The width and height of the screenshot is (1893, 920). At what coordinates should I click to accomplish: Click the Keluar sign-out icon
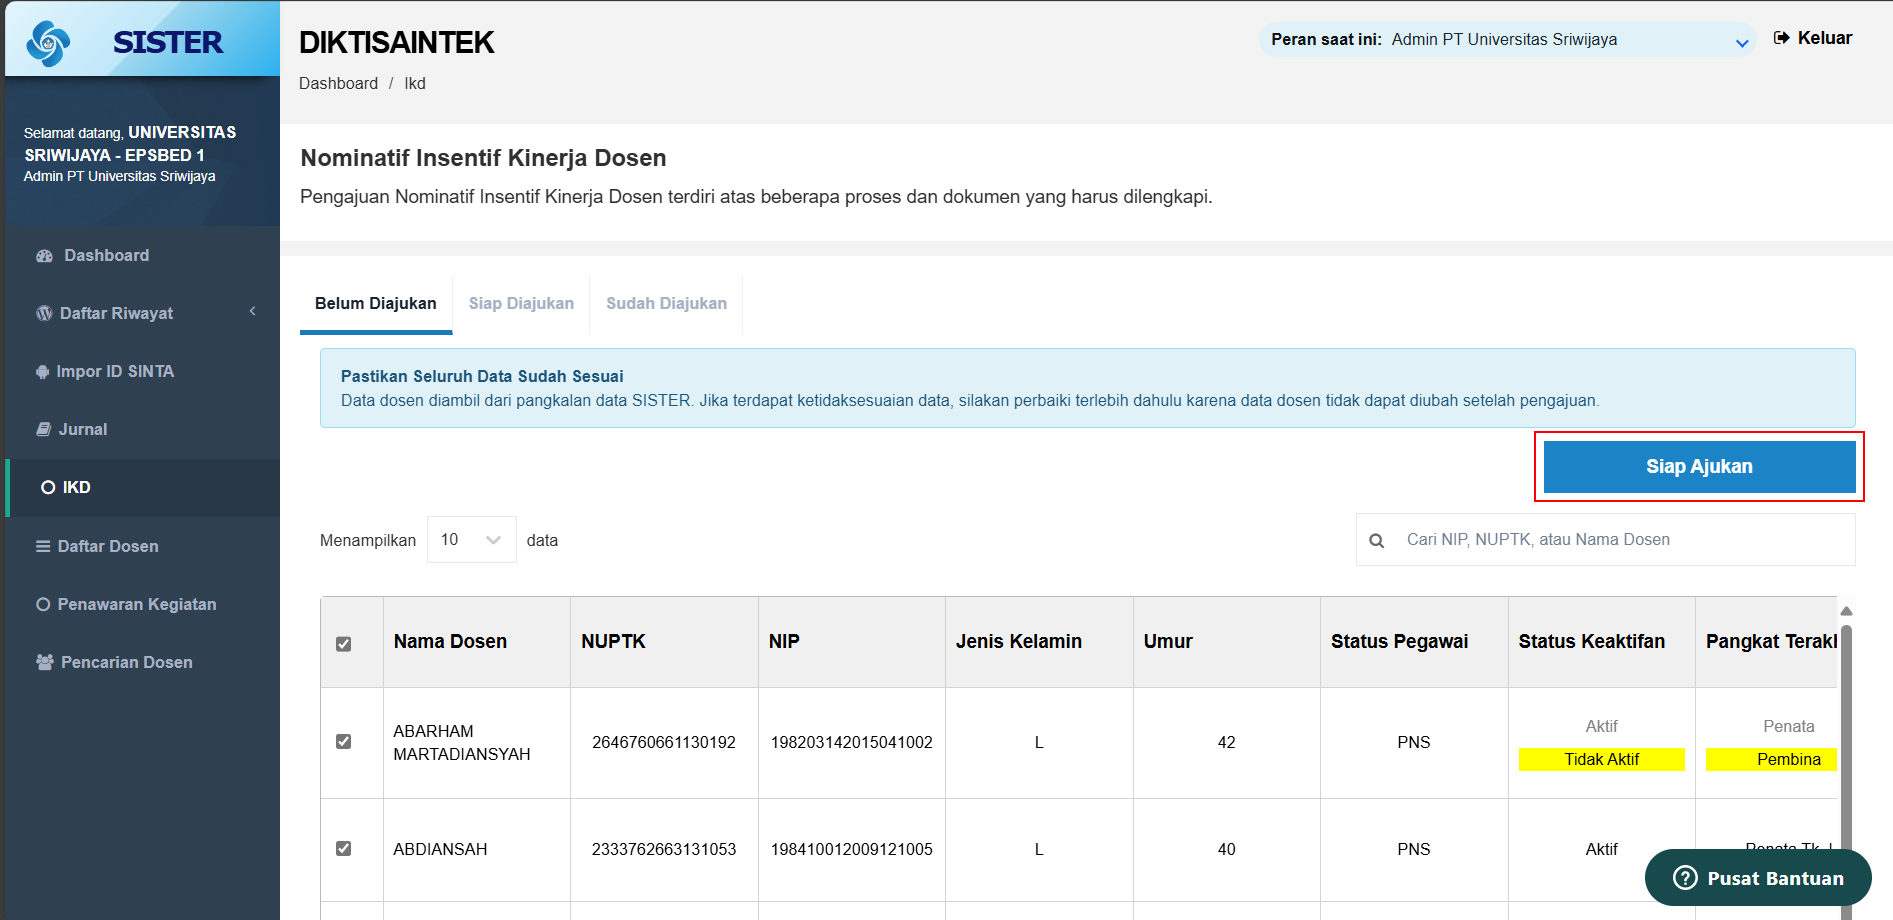click(x=1781, y=38)
